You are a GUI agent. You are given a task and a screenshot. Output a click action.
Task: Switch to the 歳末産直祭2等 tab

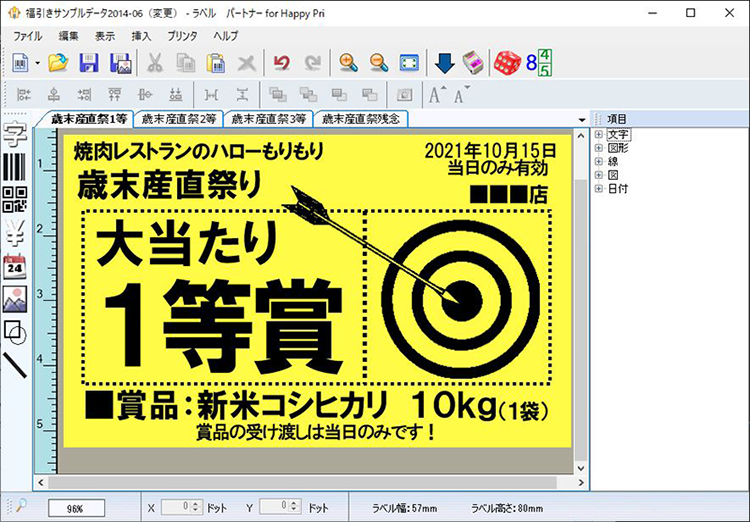pos(179,119)
